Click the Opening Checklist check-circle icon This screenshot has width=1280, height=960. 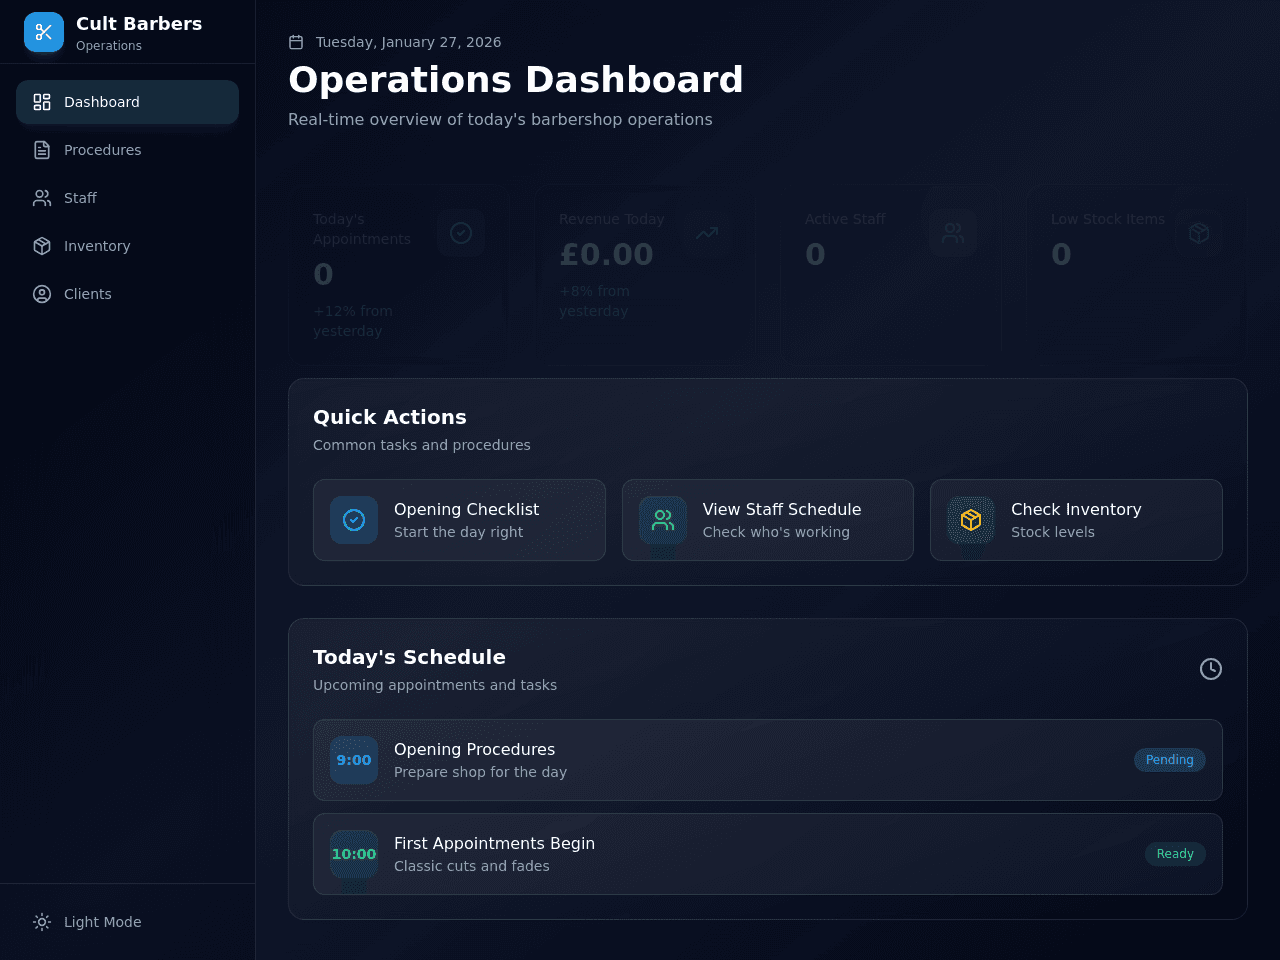pos(354,520)
